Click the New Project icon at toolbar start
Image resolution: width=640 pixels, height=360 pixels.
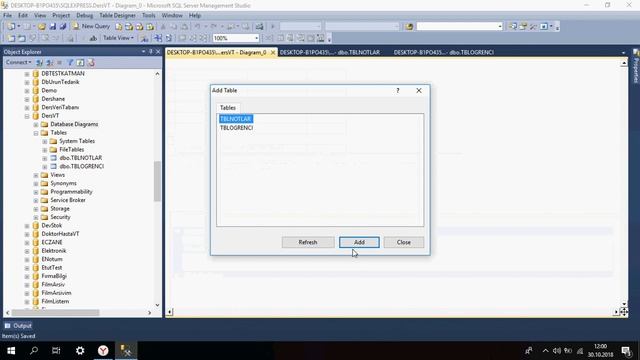click(11, 27)
